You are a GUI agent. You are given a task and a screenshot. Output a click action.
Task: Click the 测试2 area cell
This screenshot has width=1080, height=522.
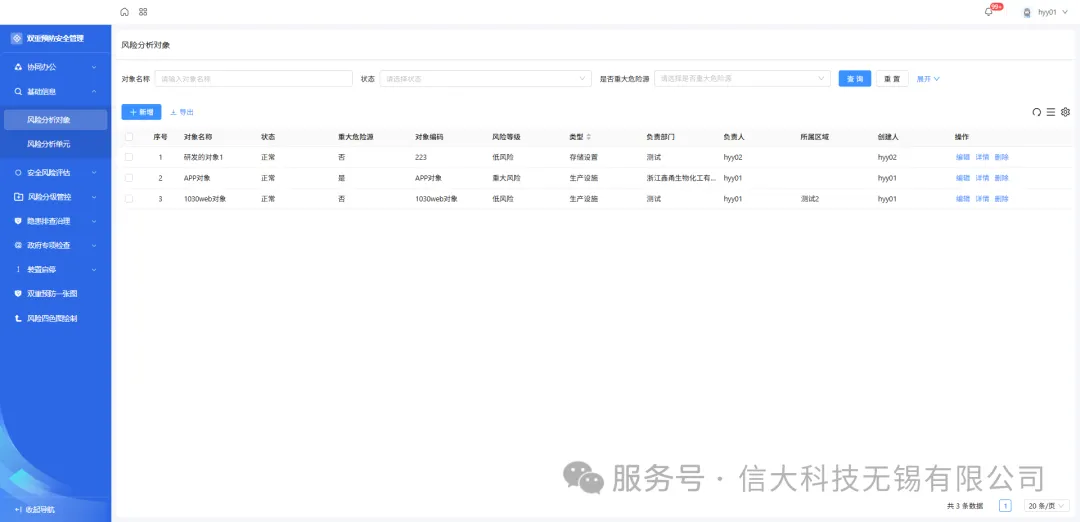tap(809, 198)
